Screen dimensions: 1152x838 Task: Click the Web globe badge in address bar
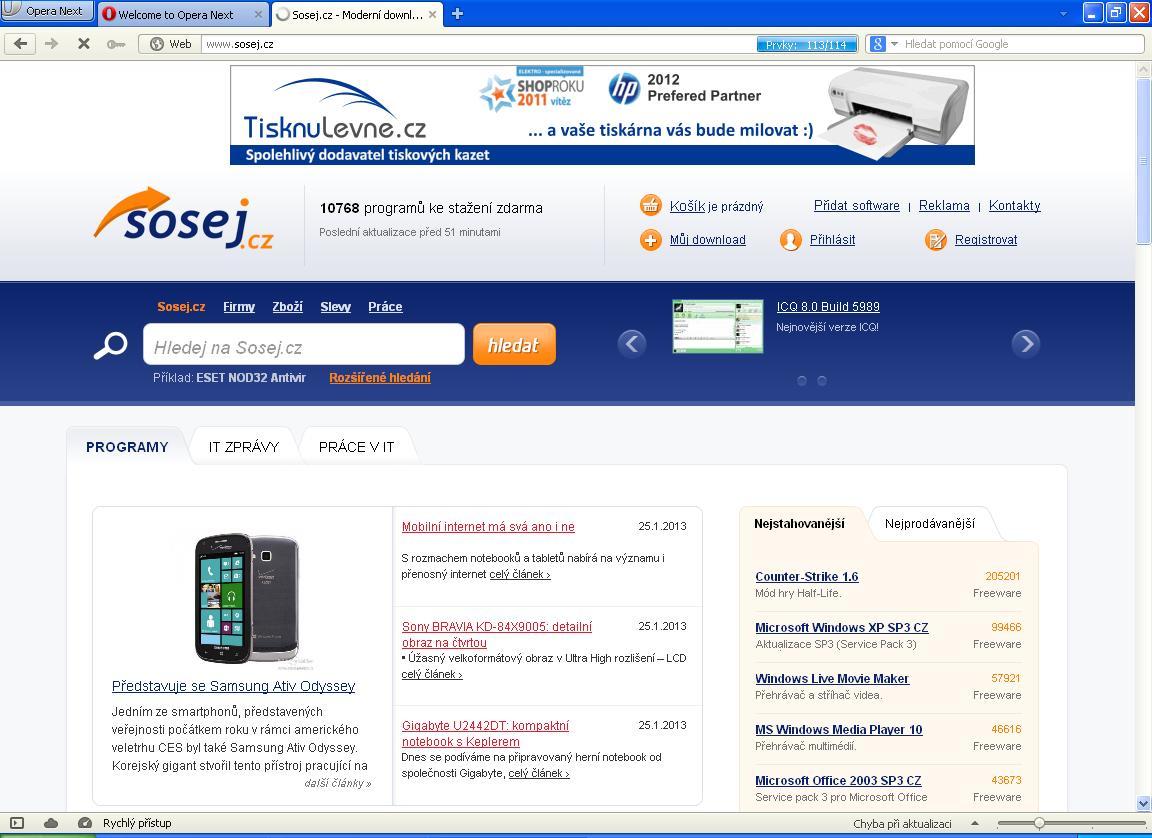coord(170,44)
